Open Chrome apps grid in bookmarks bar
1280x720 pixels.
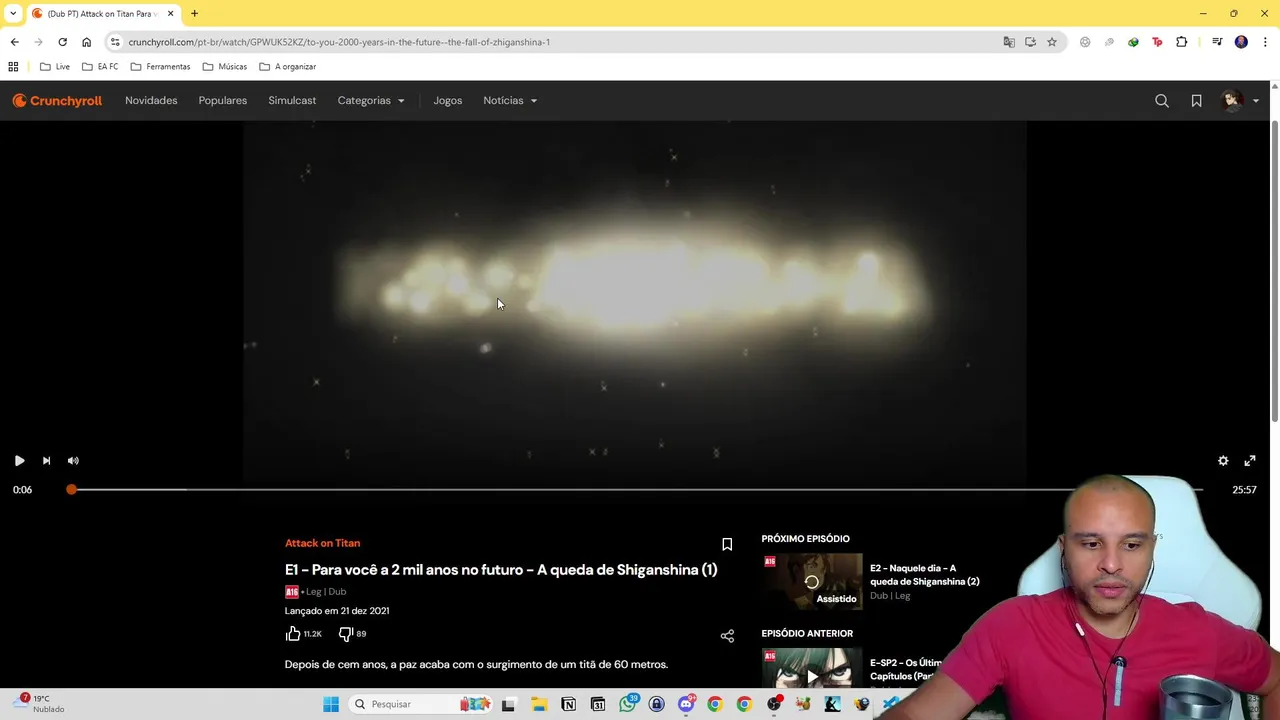pyautogui.click(x=13, y=67)
